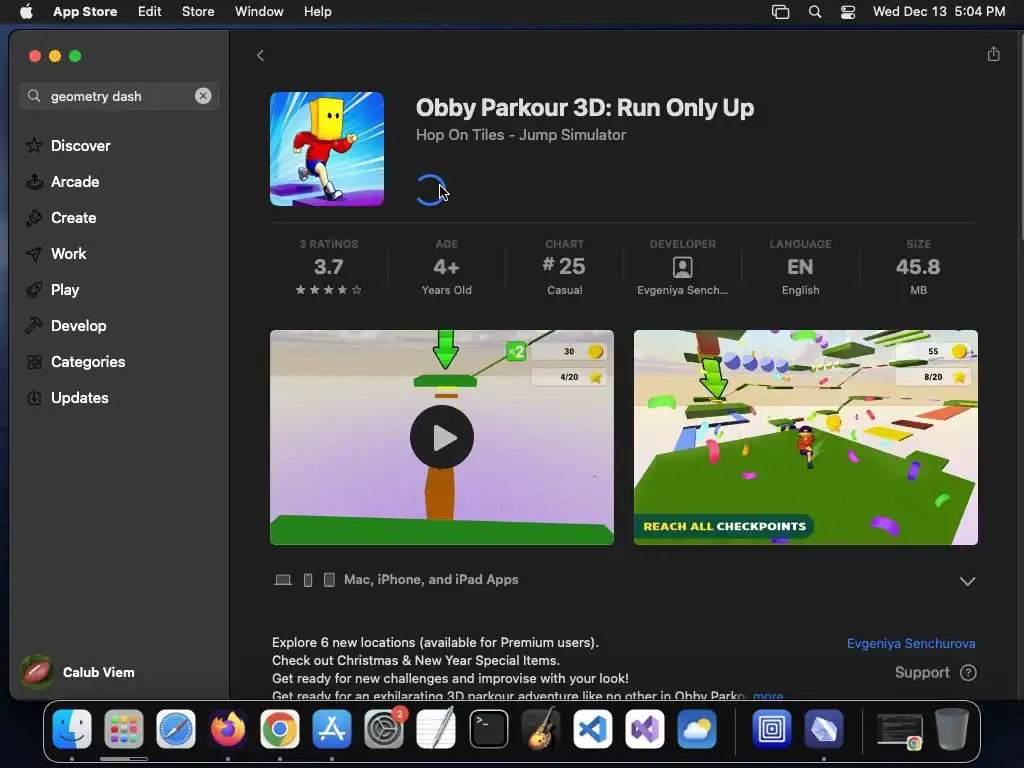Image resolution: width=1024 pixels, height=768 pixels.
Task: Click the date and time in the menu bar
Action: point(938,12)
